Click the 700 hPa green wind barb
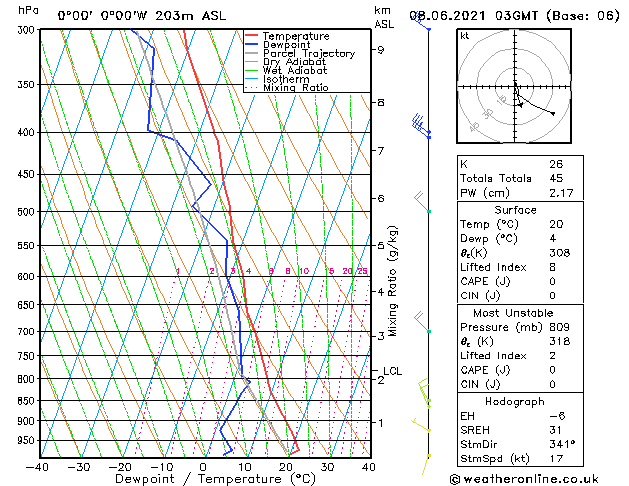This screenshot has height=486, width=629. [422, 322]
